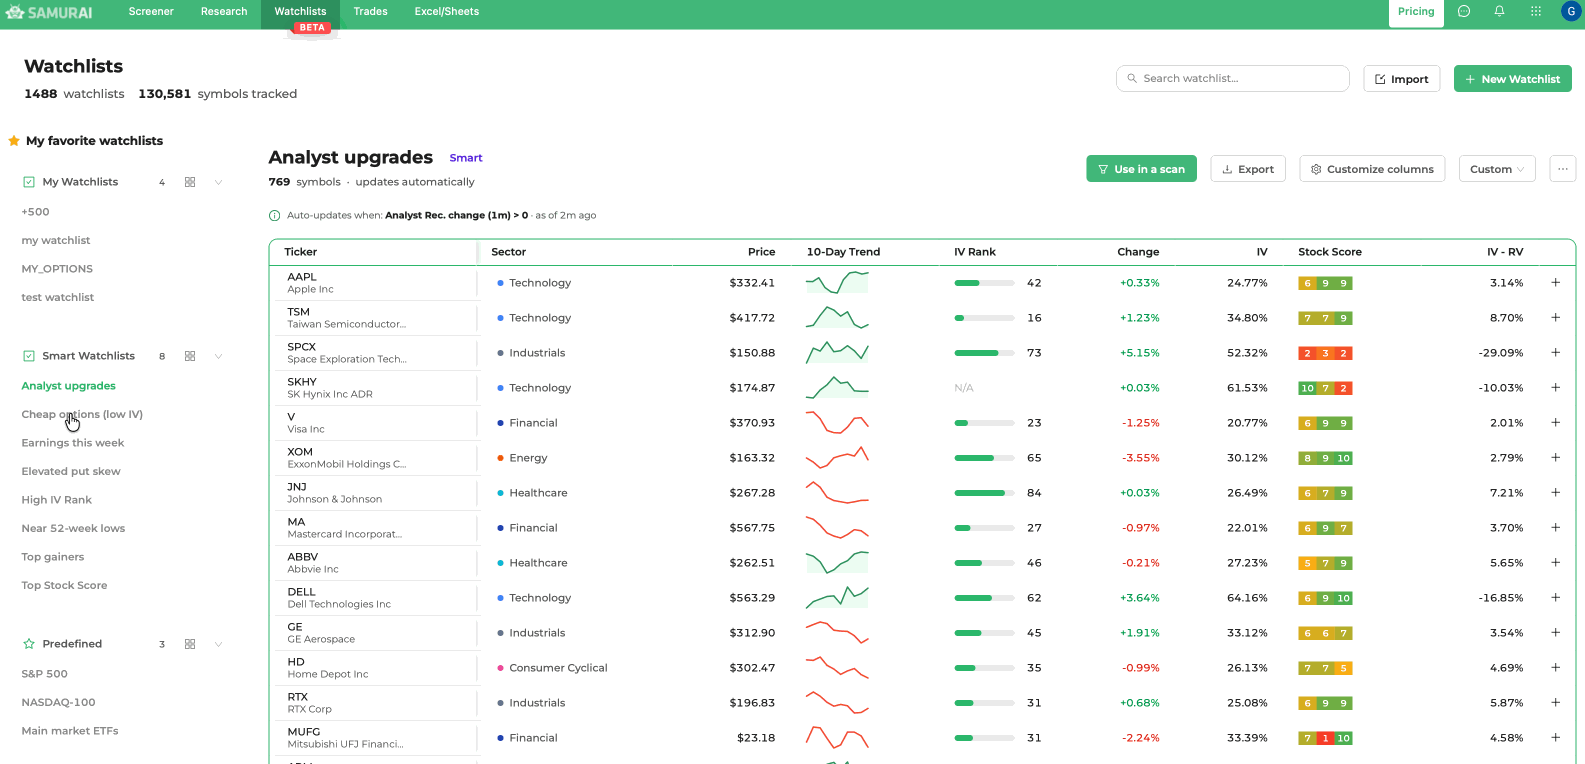The image size is (1585, 764).
Task: Open the user avatar G menu
Action: (1571, 12)
